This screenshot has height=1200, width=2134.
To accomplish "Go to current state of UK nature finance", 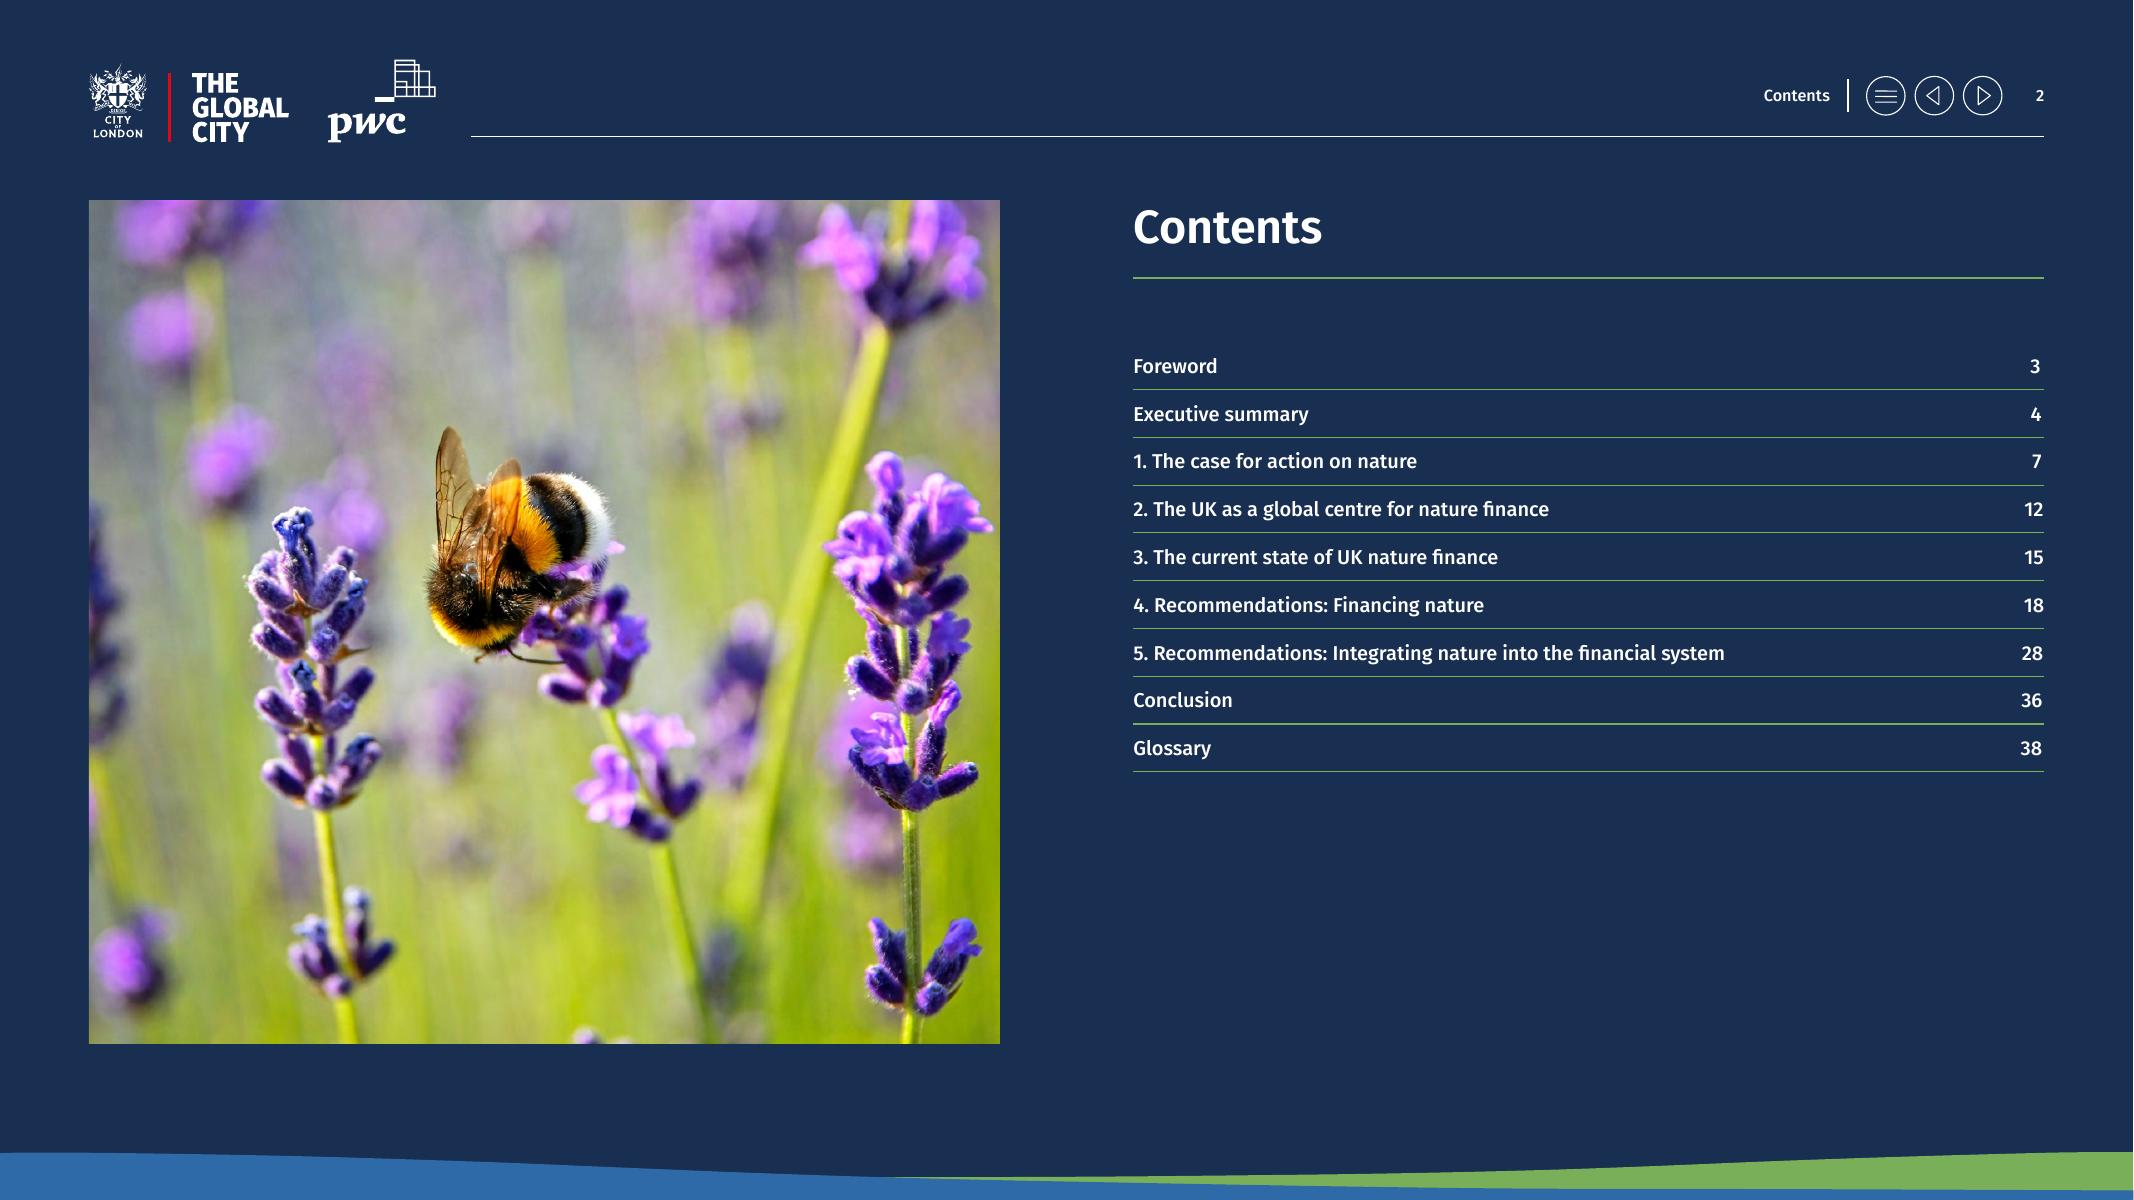I will (x=1315, y=557).
